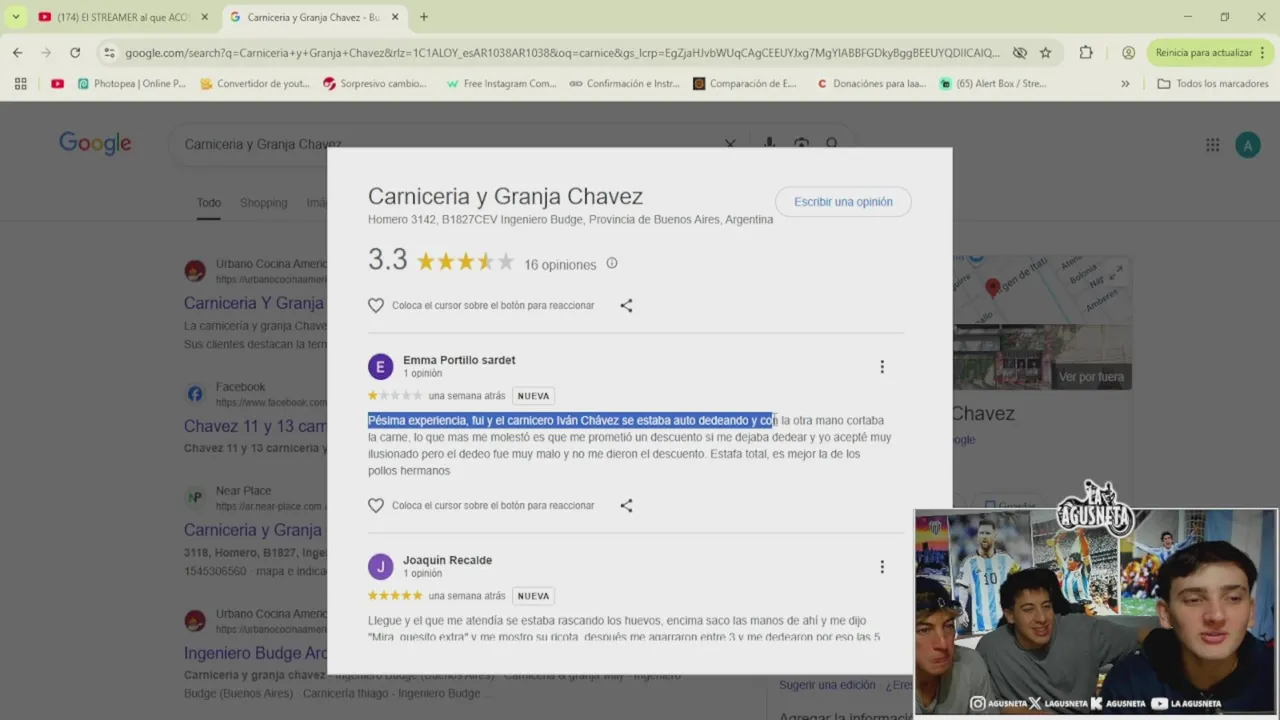Reload the current page
Viewport: 1280px width, 720px height.
click(x=75, y=52)
